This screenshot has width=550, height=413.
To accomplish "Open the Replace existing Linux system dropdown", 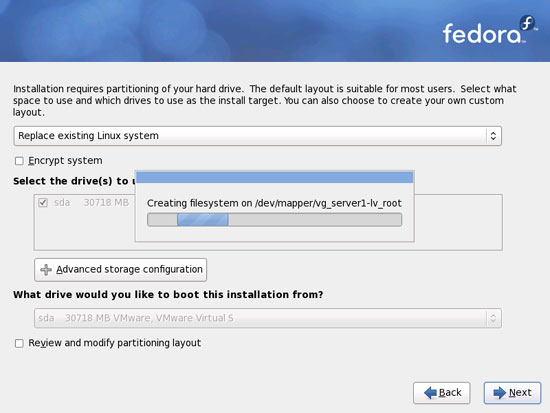I will tap(257, 136).
